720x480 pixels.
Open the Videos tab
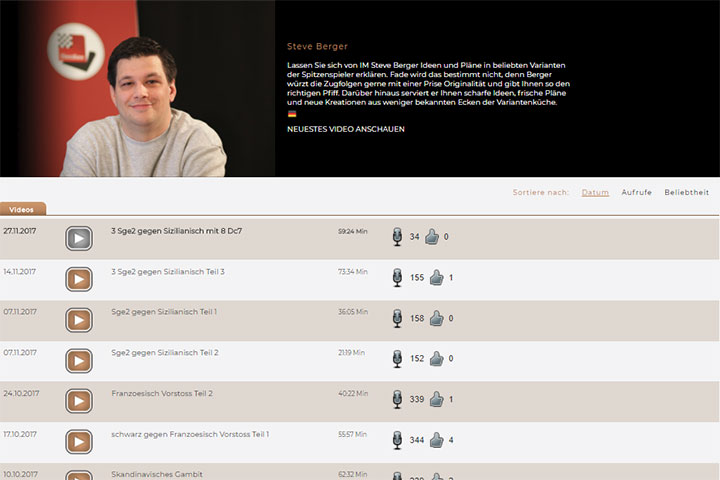tap(22, 210)
